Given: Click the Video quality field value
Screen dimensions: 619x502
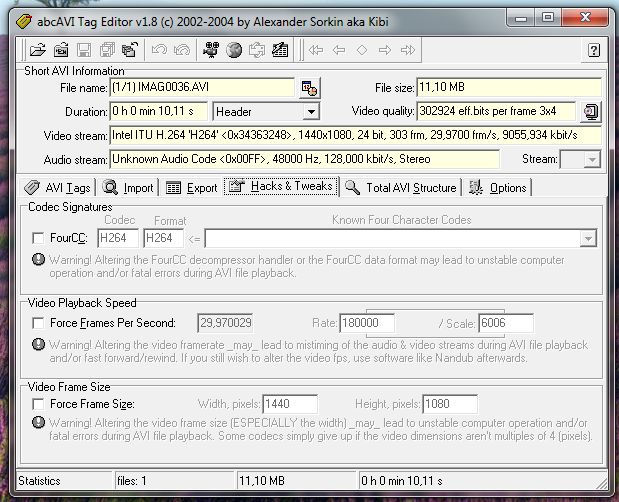Looking at the screenshot, I should coord(496,112).
